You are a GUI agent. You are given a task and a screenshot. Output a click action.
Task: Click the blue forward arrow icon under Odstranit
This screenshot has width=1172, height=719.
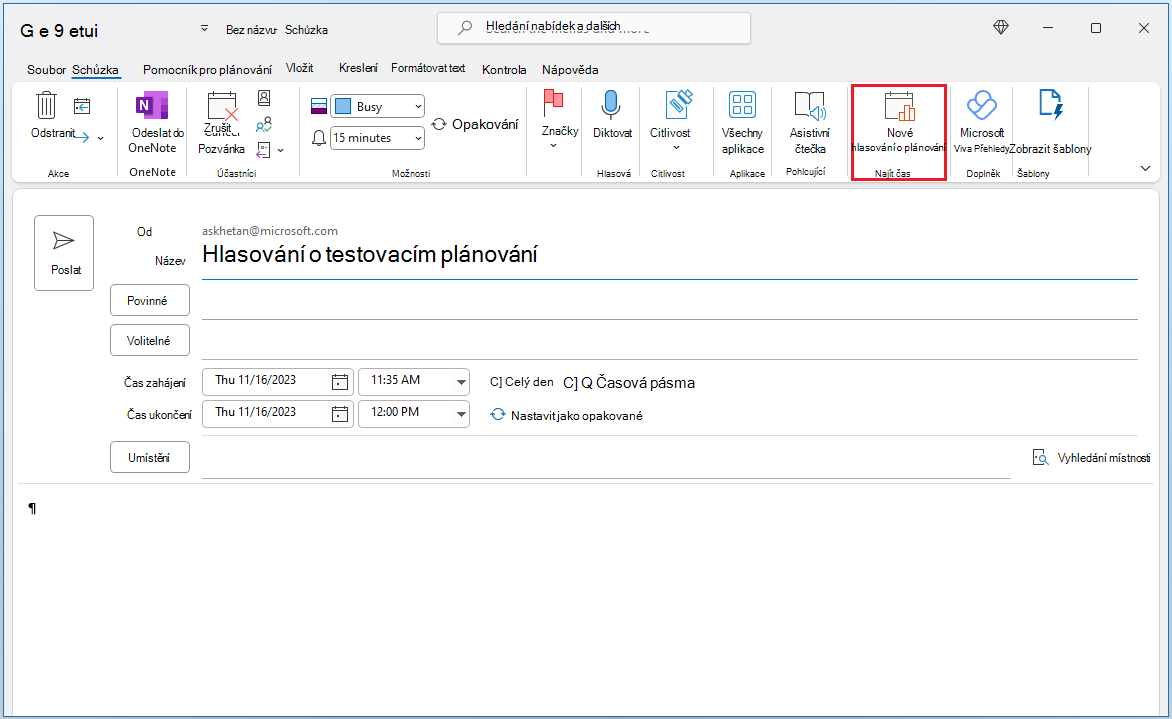[81, 138]
